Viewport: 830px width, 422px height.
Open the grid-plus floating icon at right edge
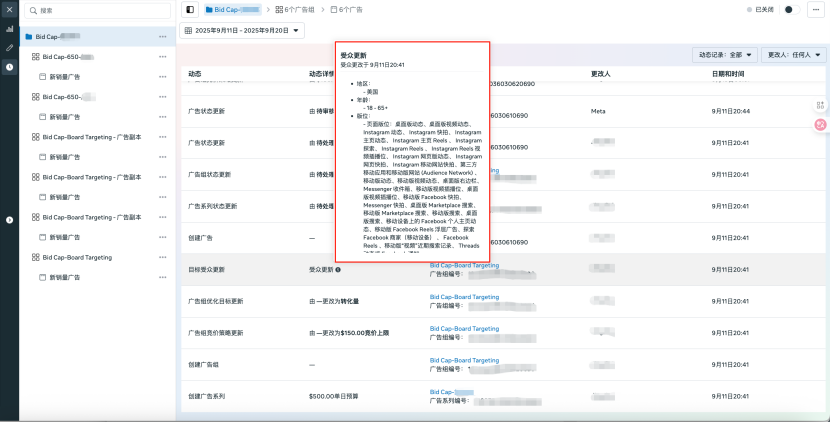tap(820, 105)
